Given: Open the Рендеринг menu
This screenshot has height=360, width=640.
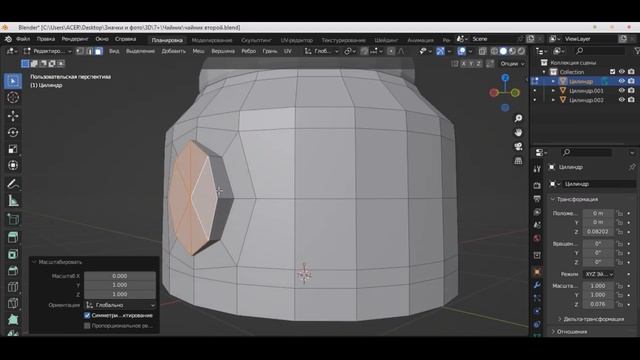Looking at the screenshot, I should click(x=75, y=39).
